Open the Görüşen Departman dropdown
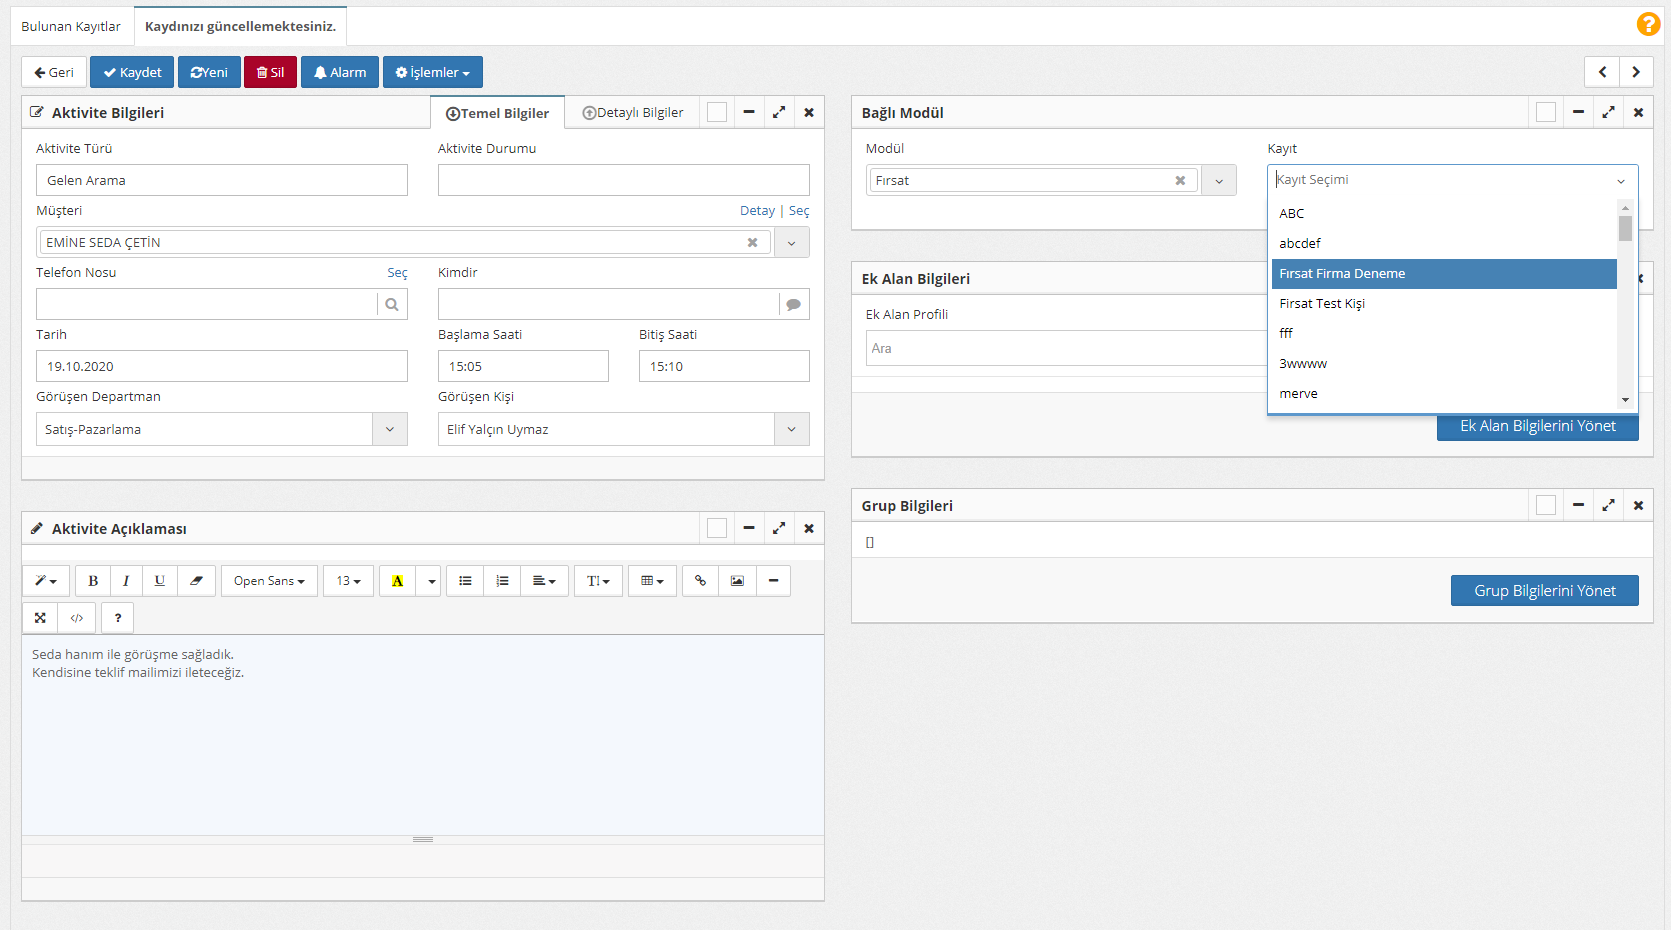1671x930 pixels. tap(390, 429)
